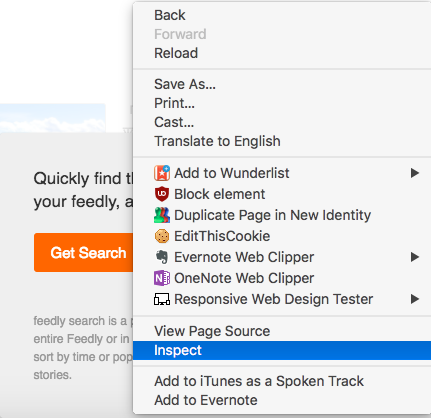Click the EditThisCookie cookie icon

162,236
